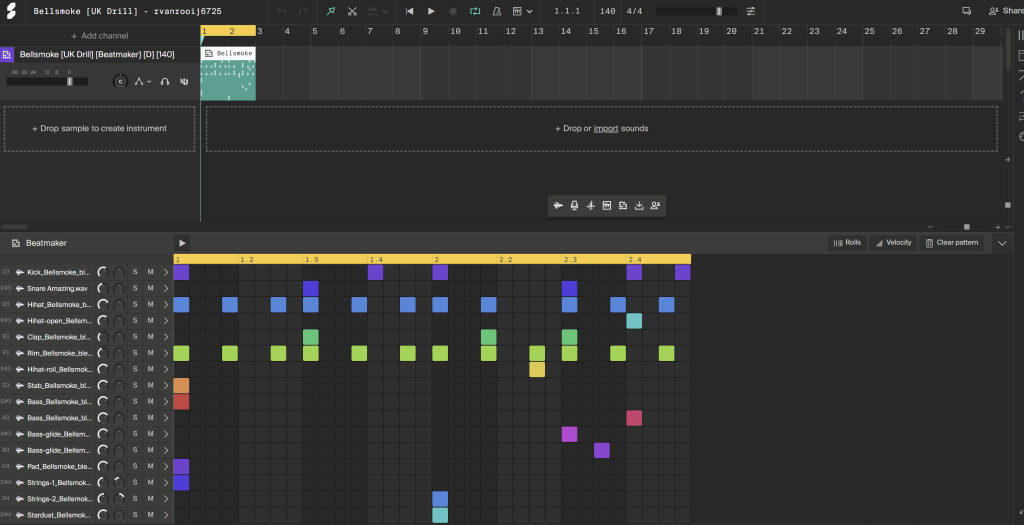Screen dimensions: 1024x525
Task: Expand the Hihat_Bellsmoke row chevron
Action: [166, 304]
